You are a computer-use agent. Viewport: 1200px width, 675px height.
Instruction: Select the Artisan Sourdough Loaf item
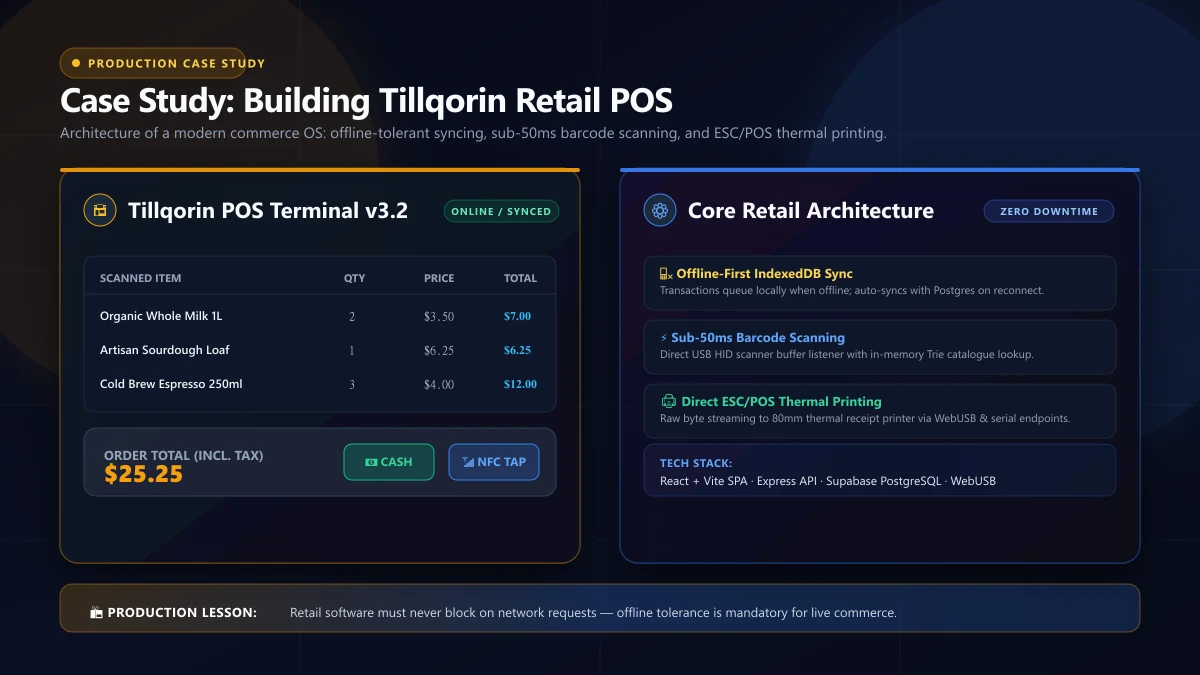tap(165, 350)
